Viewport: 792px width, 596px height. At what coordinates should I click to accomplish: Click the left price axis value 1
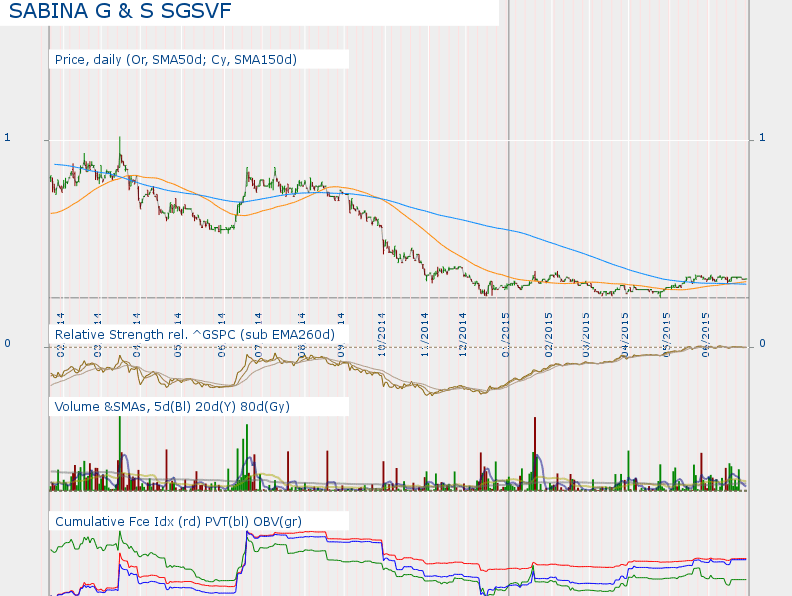tap(7, 137)
